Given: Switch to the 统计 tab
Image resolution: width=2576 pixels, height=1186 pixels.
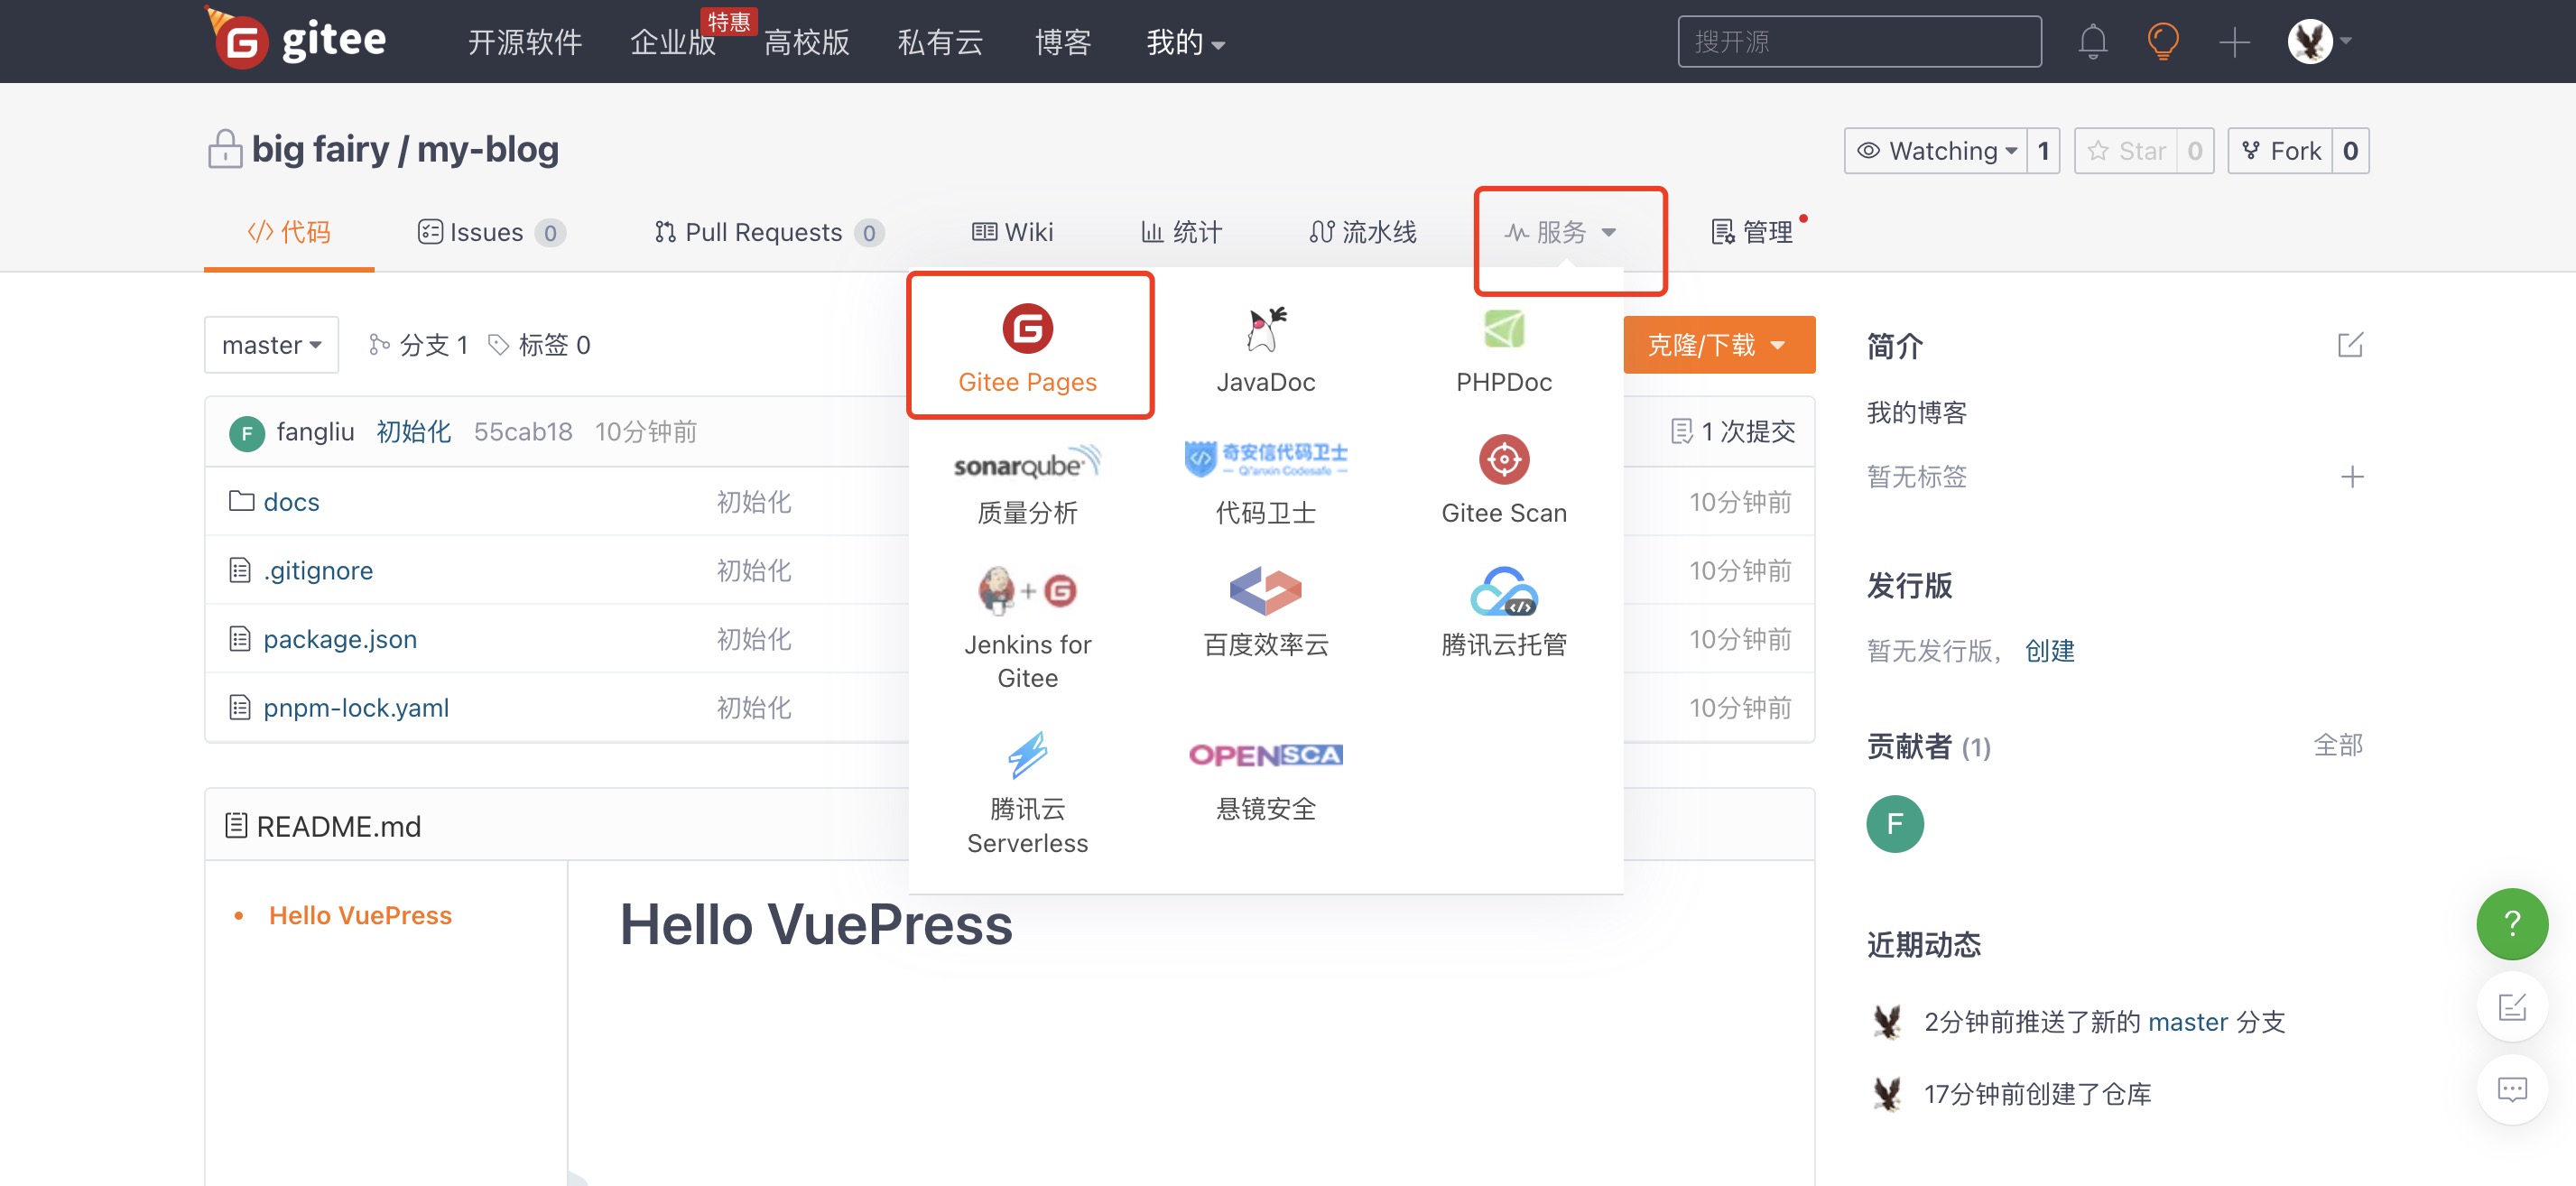Looking at the screenshot, I should (x=1181, y=233).
